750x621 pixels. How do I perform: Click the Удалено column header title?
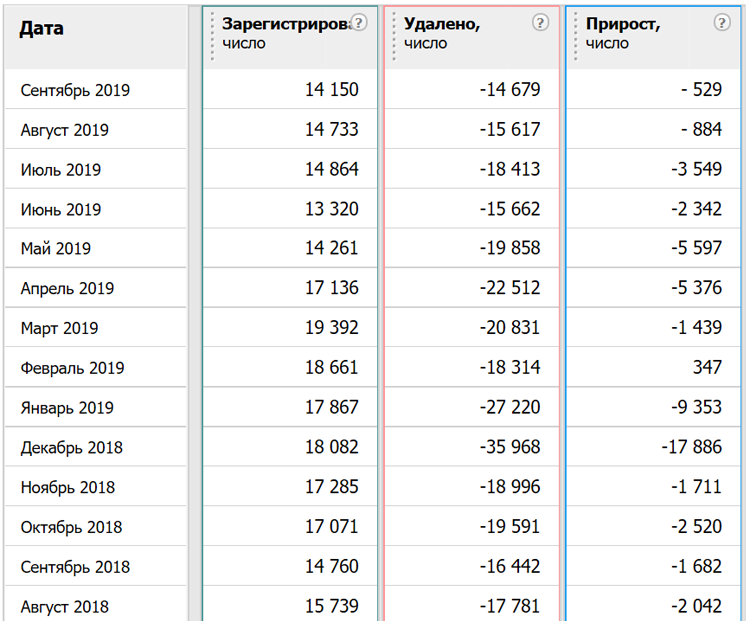442,23
